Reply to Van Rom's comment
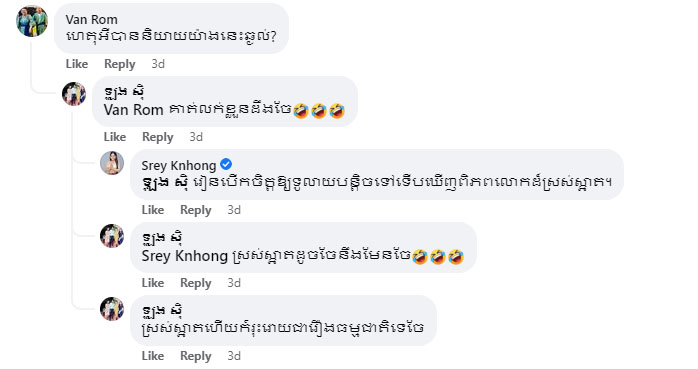698x369 pixels. (119, 64)
